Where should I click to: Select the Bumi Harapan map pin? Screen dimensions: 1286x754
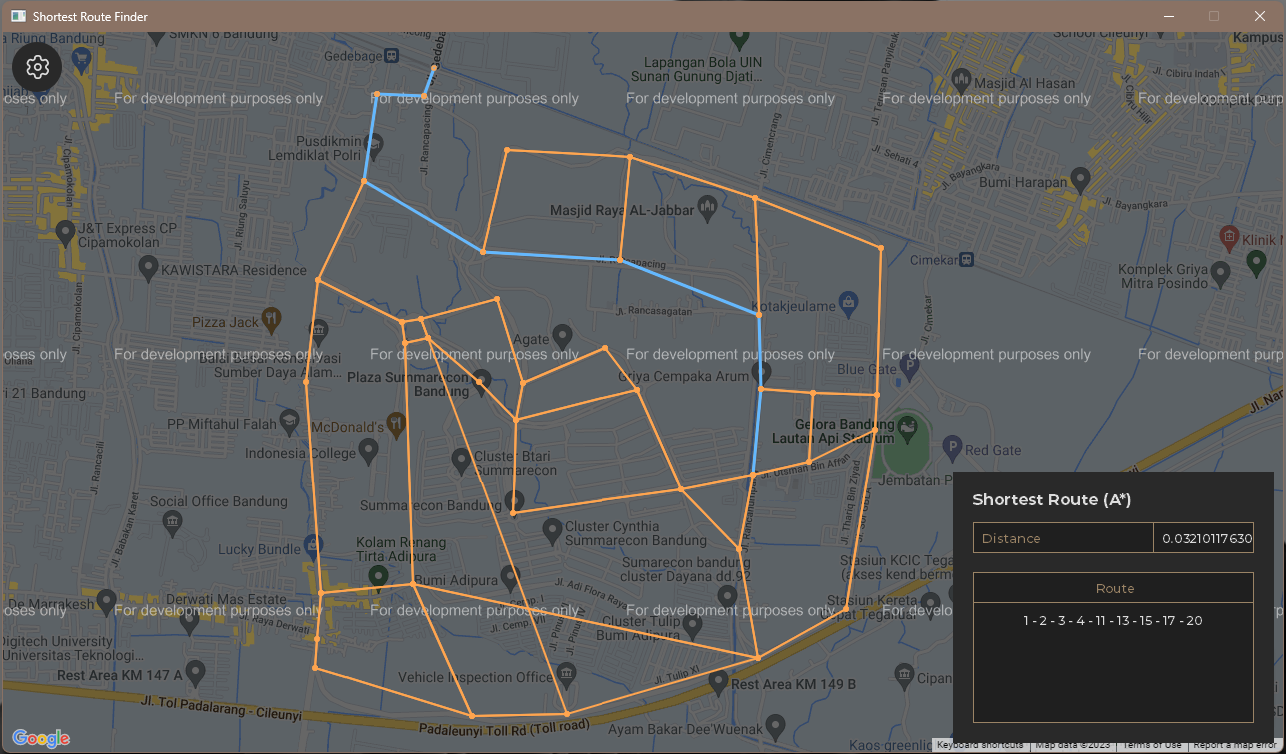point(1079,180)
